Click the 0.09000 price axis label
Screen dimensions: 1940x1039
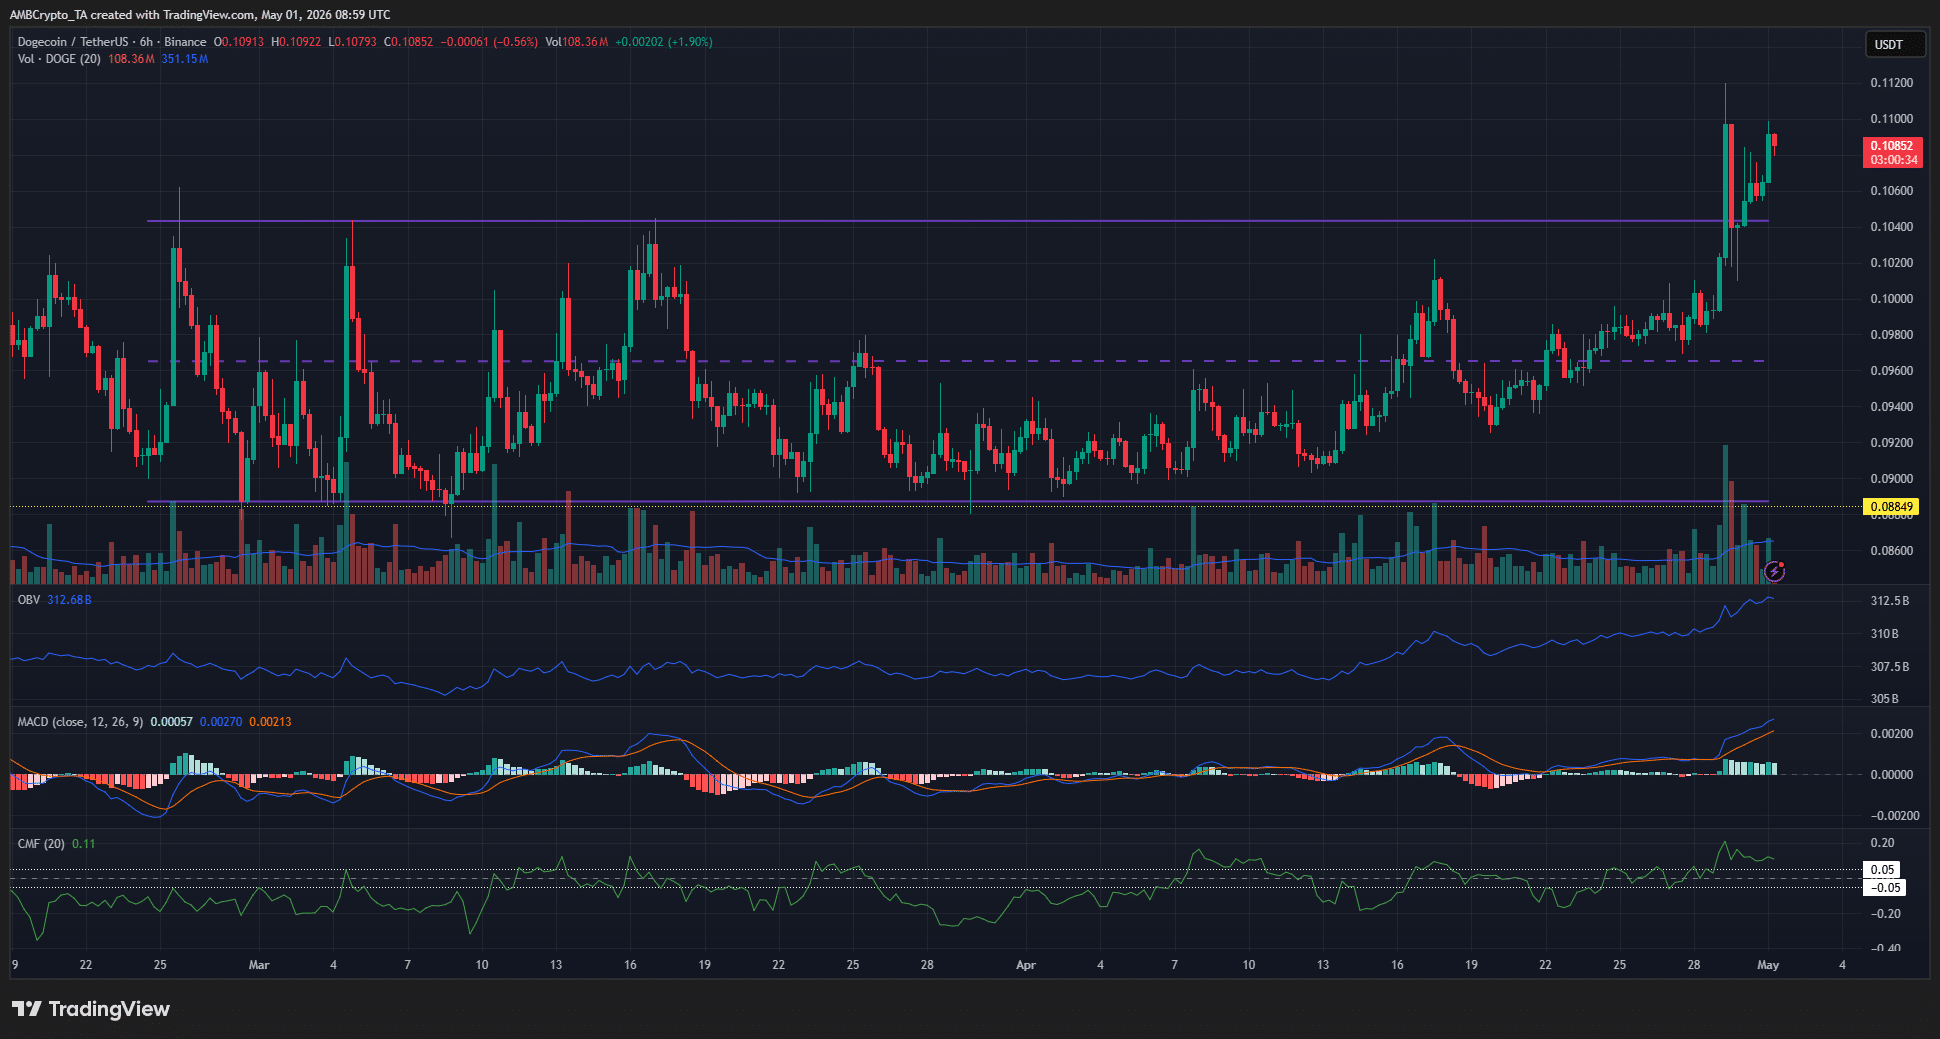click(1892, 479)
